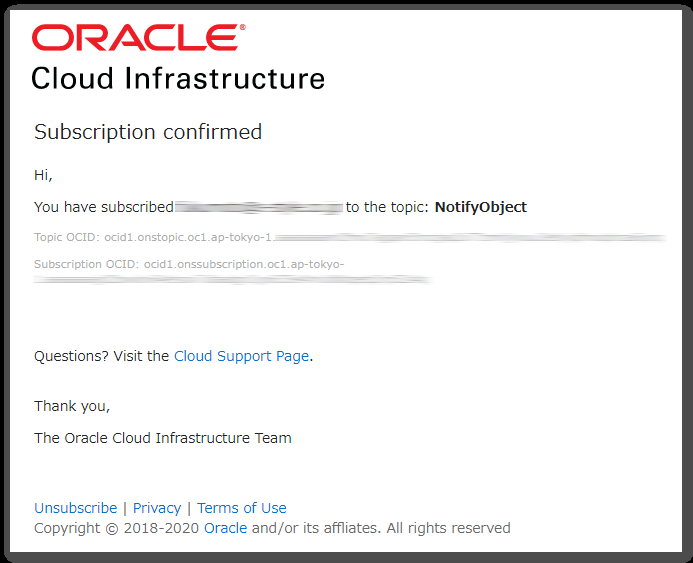Viewport: 693px width, 563px height.
Task: Click the Oracle Cloud Infrastructure Team signature
Action: click(x=163, y=438)
